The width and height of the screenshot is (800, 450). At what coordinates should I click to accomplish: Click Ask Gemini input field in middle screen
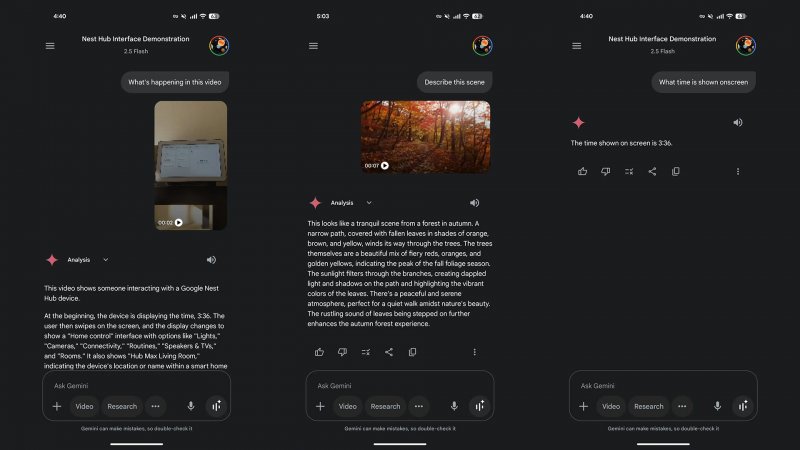click(399, 386)
